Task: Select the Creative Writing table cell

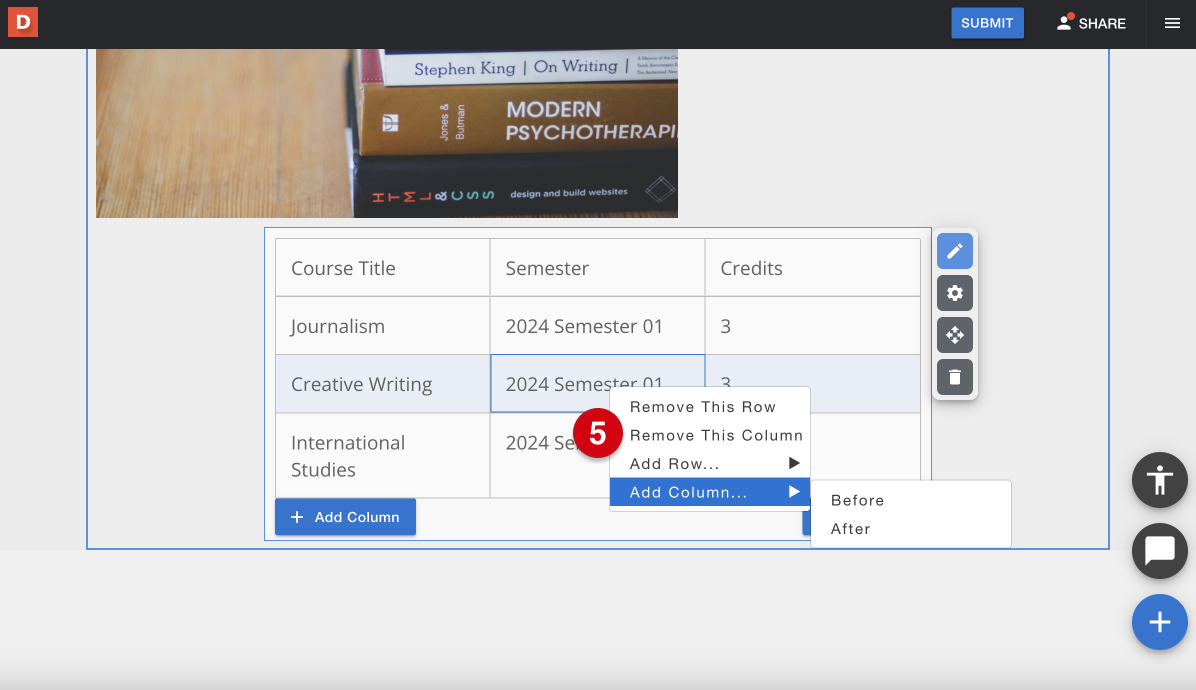Action: tap(361, 384)
